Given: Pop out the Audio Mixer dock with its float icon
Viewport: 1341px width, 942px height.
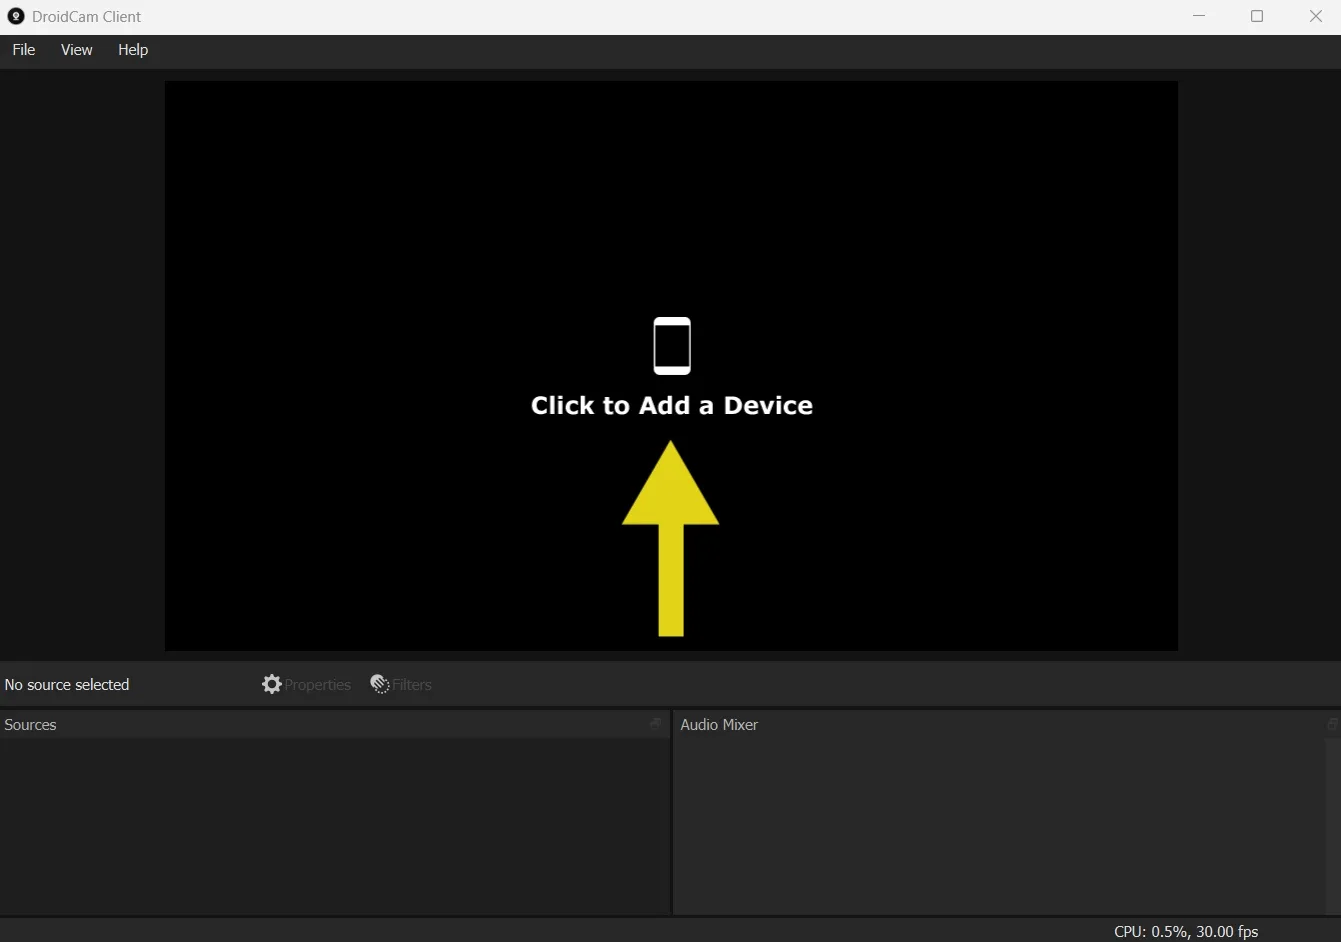Looking at the screenshot, I should 1332,724.
